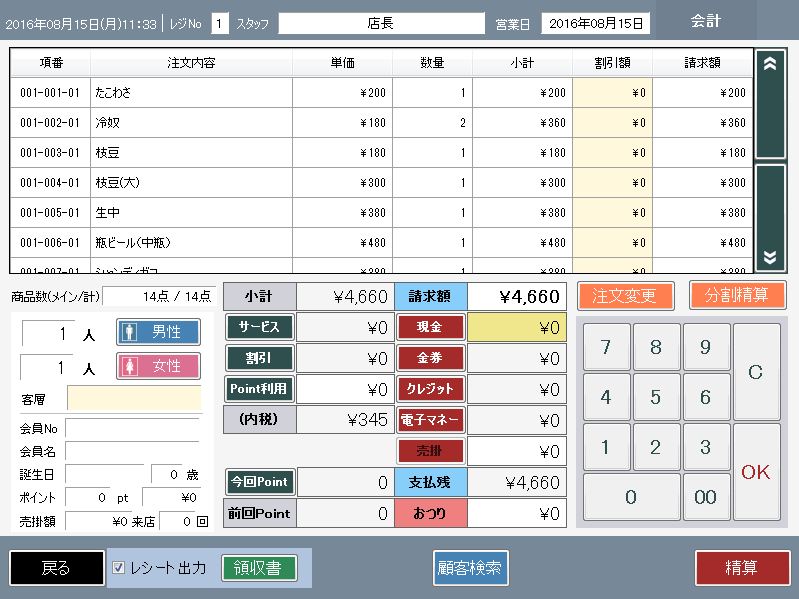Viewport: 799px width, 599px height.
Task: Tap keypad digit 1
Action: point(606,447)
